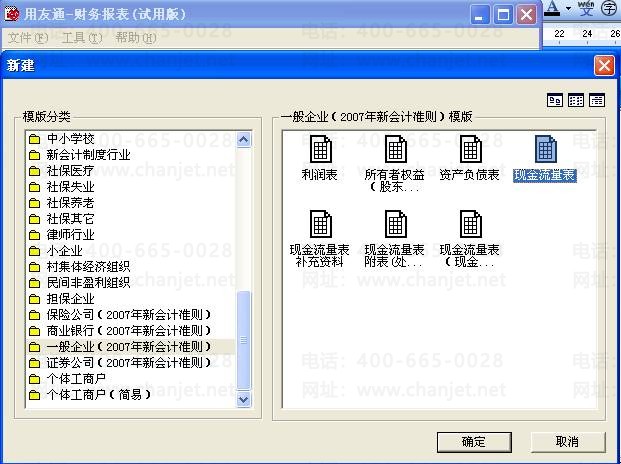Click the category list scroll down arrow
The height and width of the screenshot is (464, 621).
[x=244, y=399]
